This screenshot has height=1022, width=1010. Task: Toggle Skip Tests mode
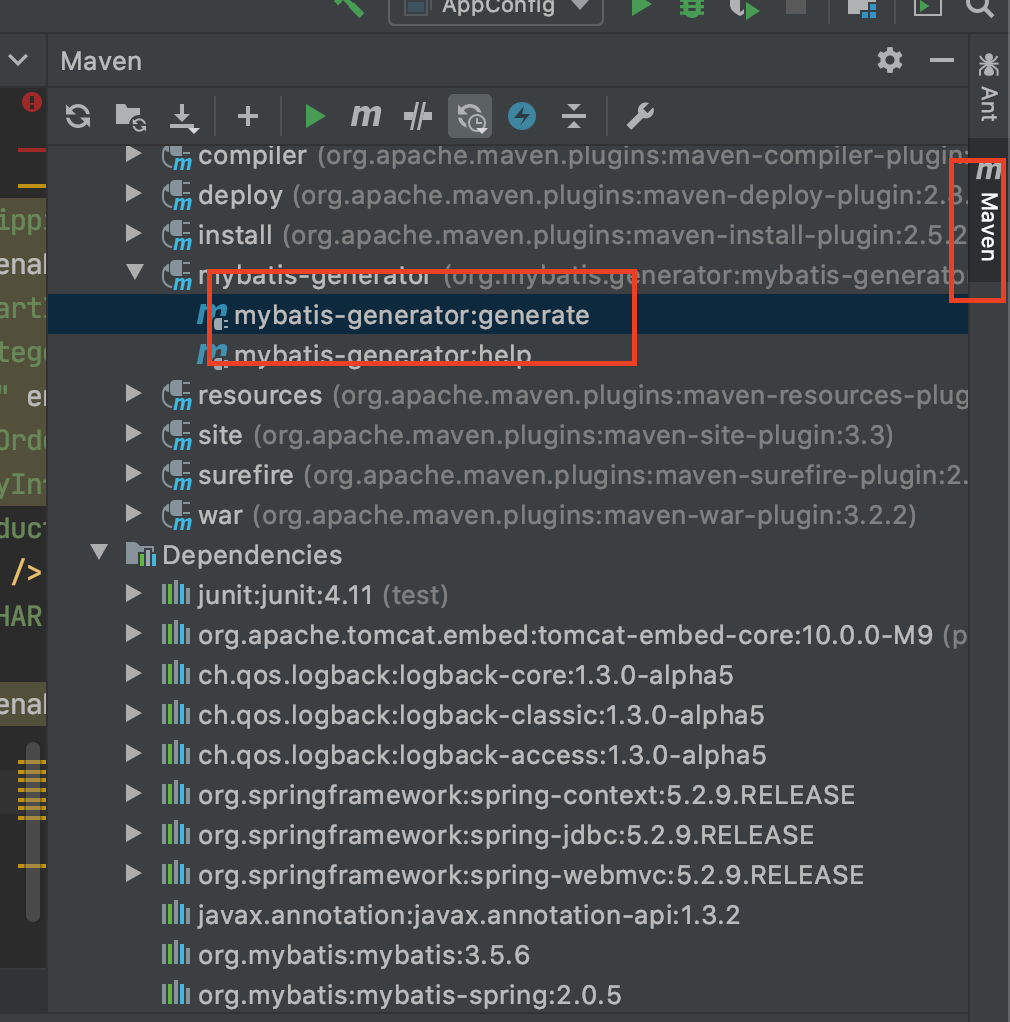[418, 117]
